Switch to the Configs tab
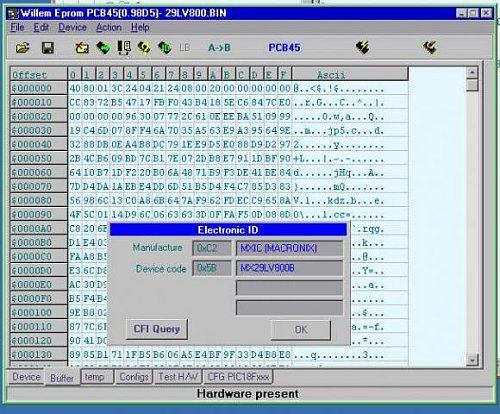 pos(134,377)
